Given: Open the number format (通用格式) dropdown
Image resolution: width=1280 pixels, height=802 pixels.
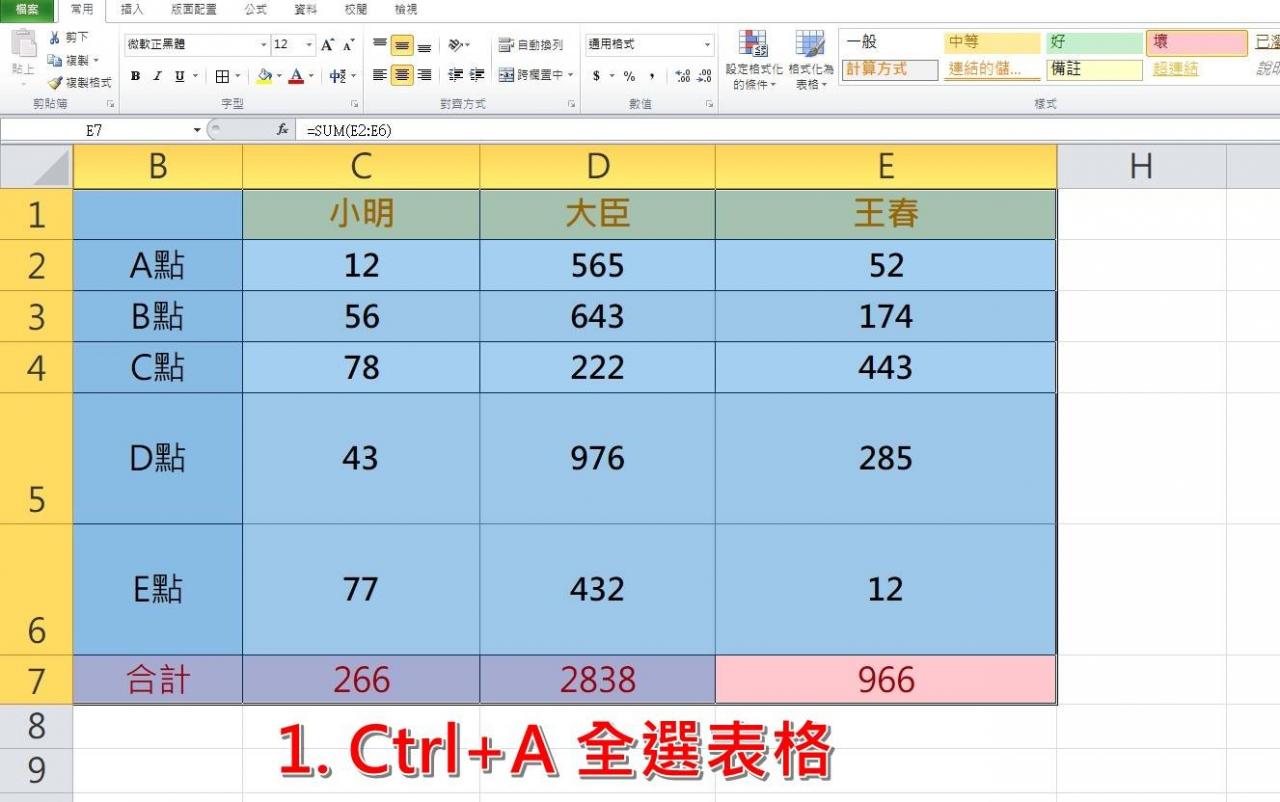Looking at the screenshot, I should [707, 45].
